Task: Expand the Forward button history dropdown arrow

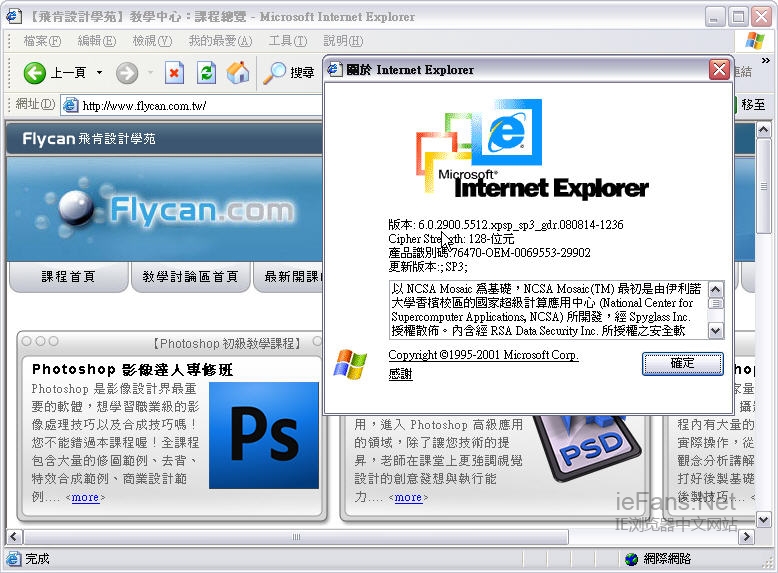Action: click(150, 73)
